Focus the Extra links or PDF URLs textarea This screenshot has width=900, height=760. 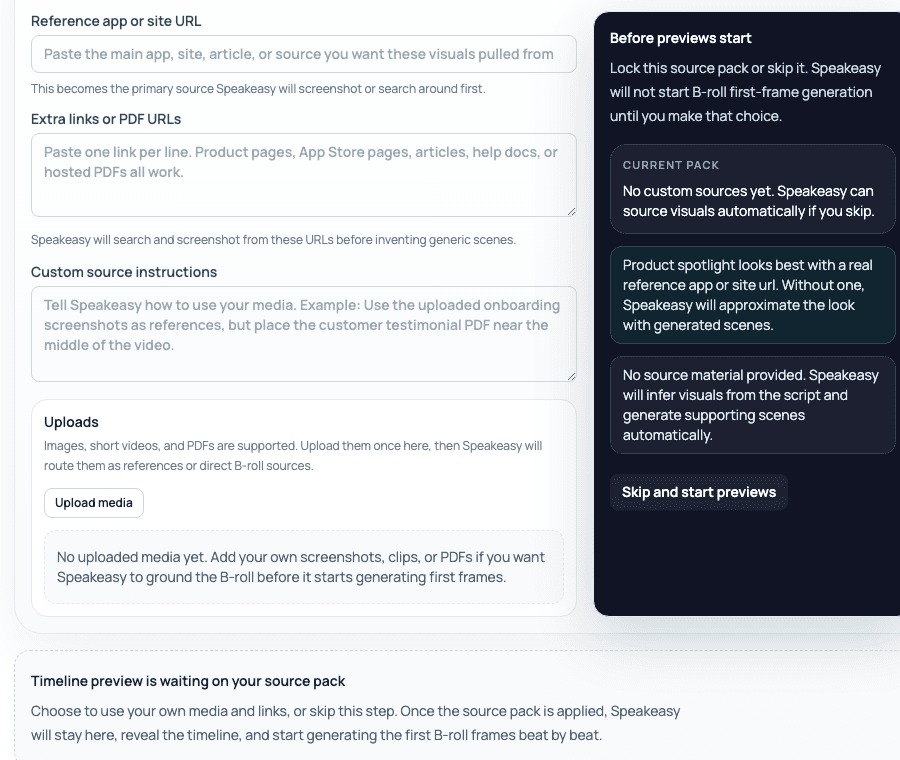click(304, 175)
